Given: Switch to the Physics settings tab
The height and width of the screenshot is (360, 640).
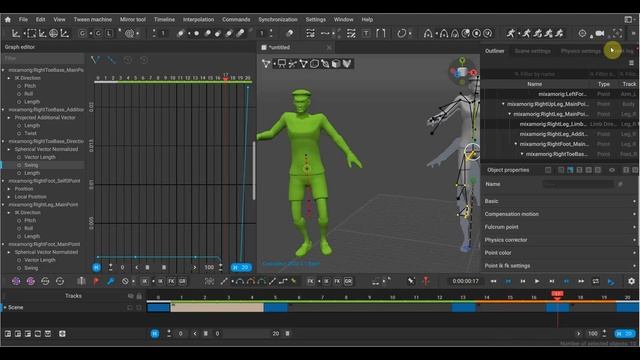Looking at the screenshot, I should click(581, 51).
